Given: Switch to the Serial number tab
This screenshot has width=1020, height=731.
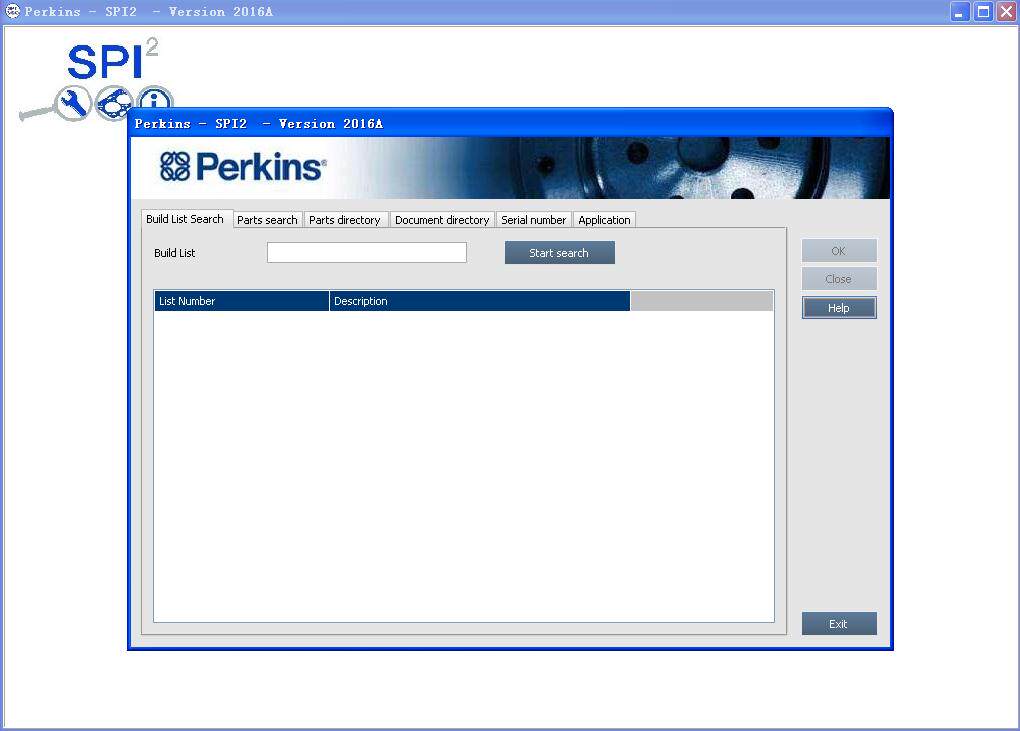Looking at the screenshot, I should coord(533,219).
